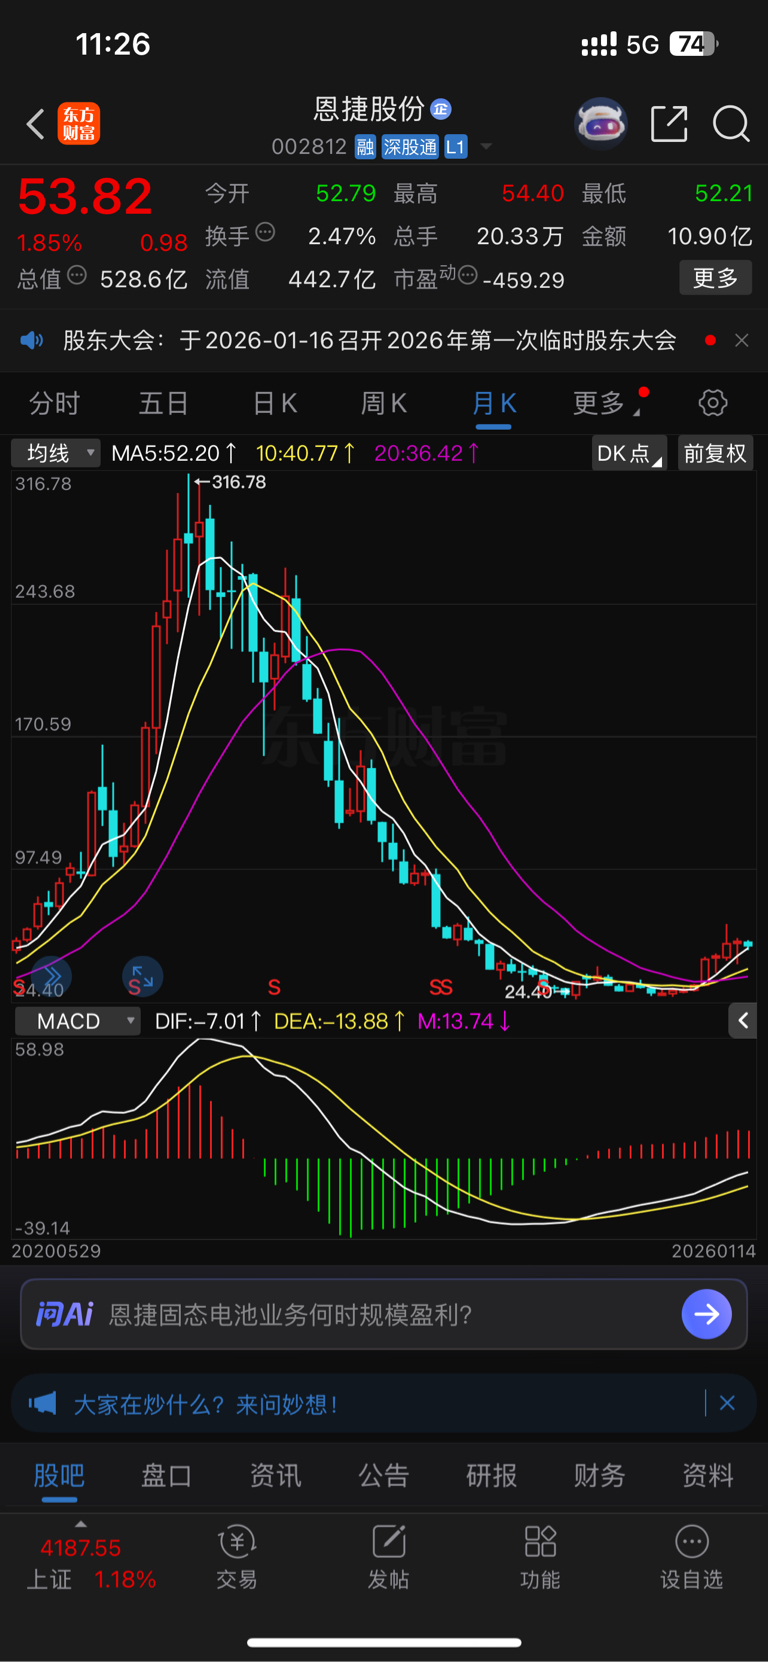Tap the 316.78 high price marker
The height and width of the screenshot is (1662, 768).
[232, 482]
